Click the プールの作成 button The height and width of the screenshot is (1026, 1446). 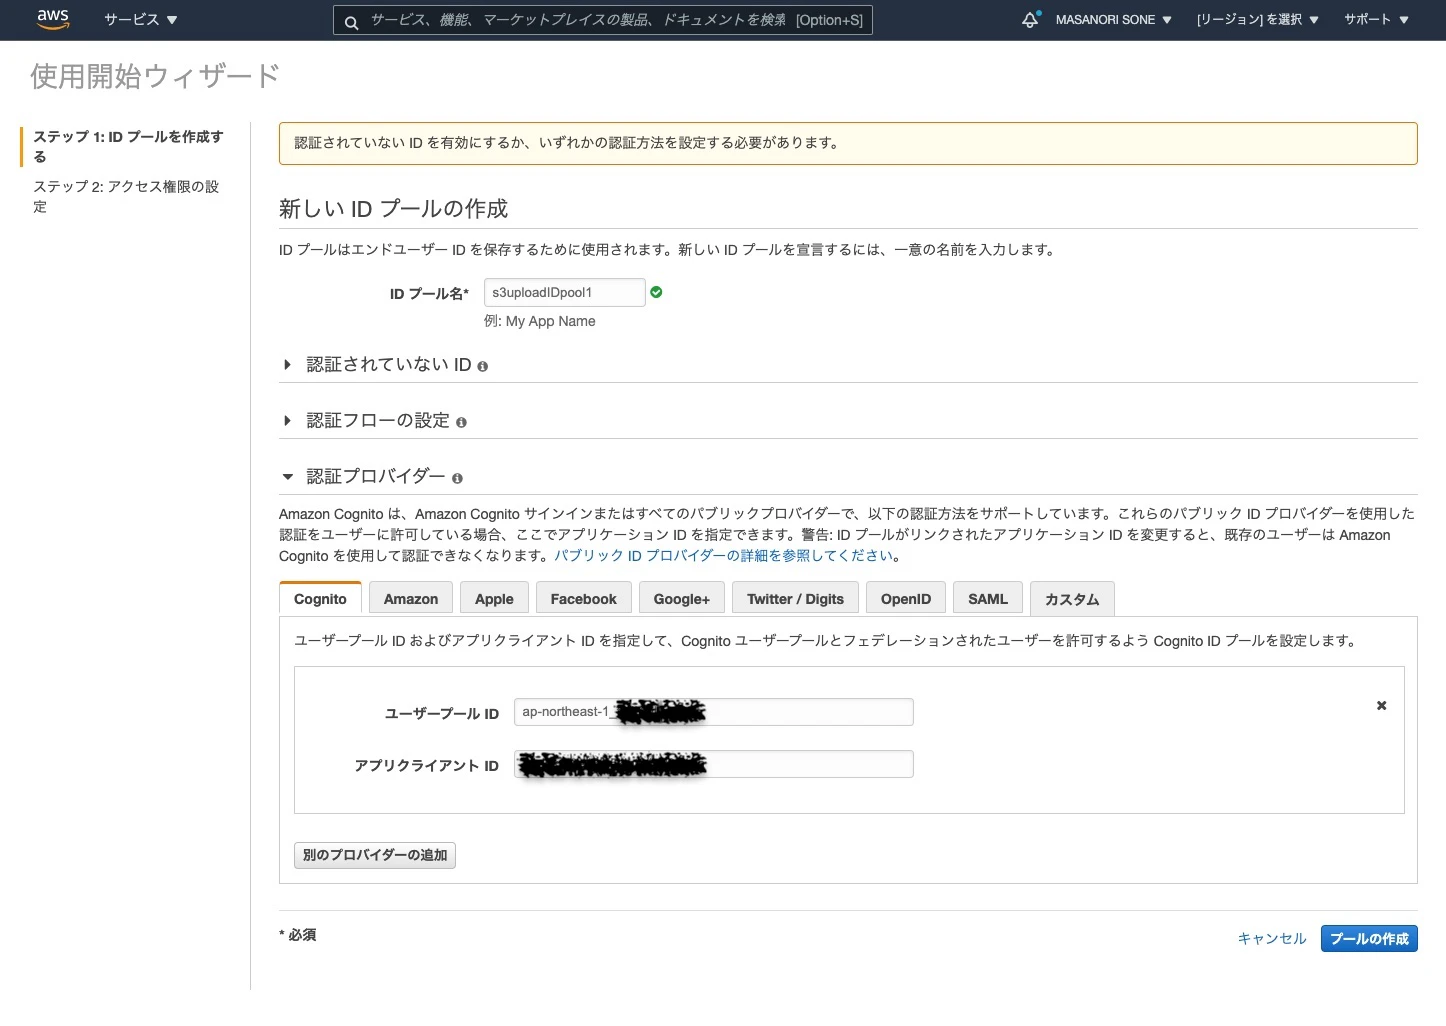[x=1369, y=938]
